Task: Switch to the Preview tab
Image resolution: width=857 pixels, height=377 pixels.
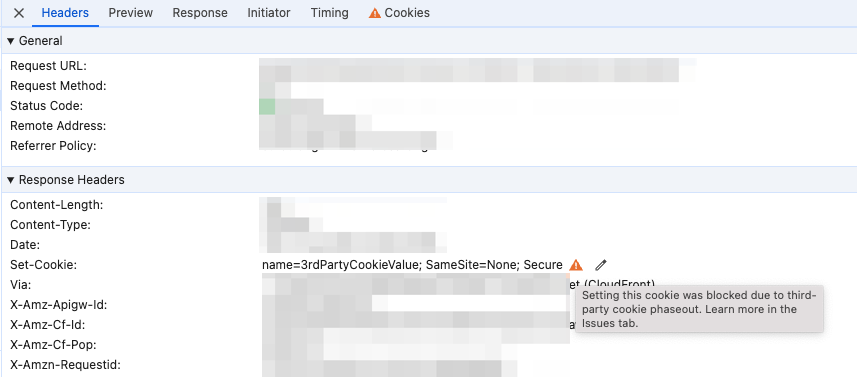Action: [131, 13]
